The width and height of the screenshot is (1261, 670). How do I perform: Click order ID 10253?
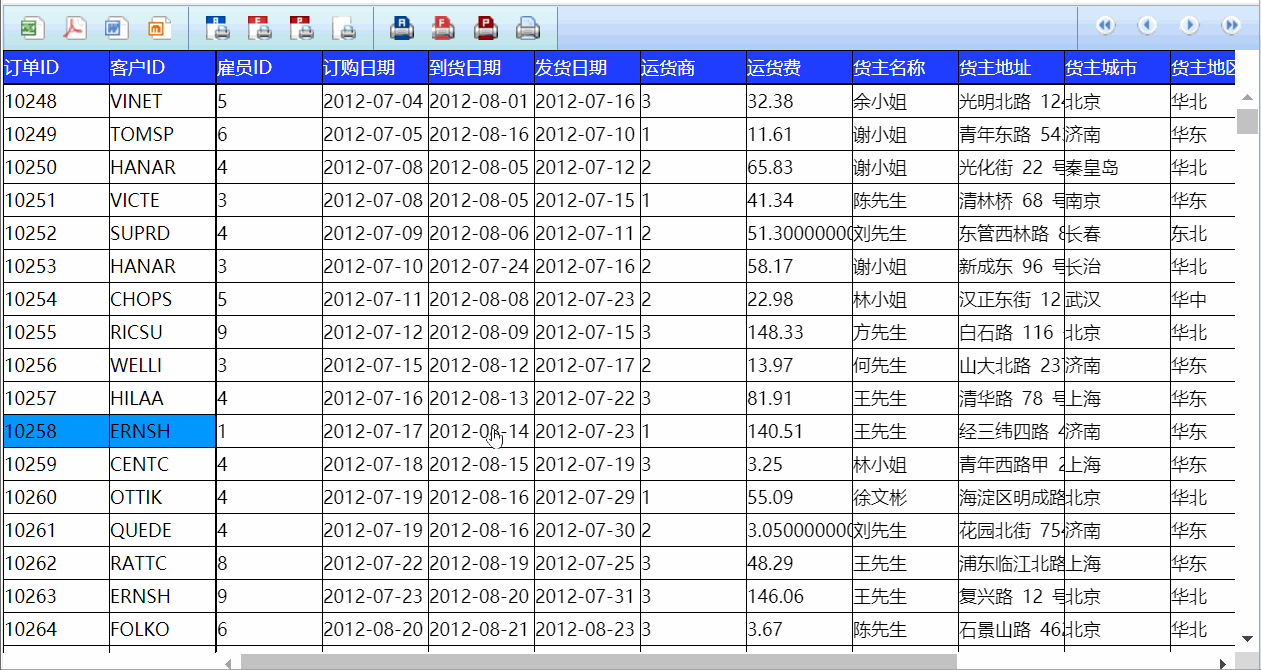[56, 266]
